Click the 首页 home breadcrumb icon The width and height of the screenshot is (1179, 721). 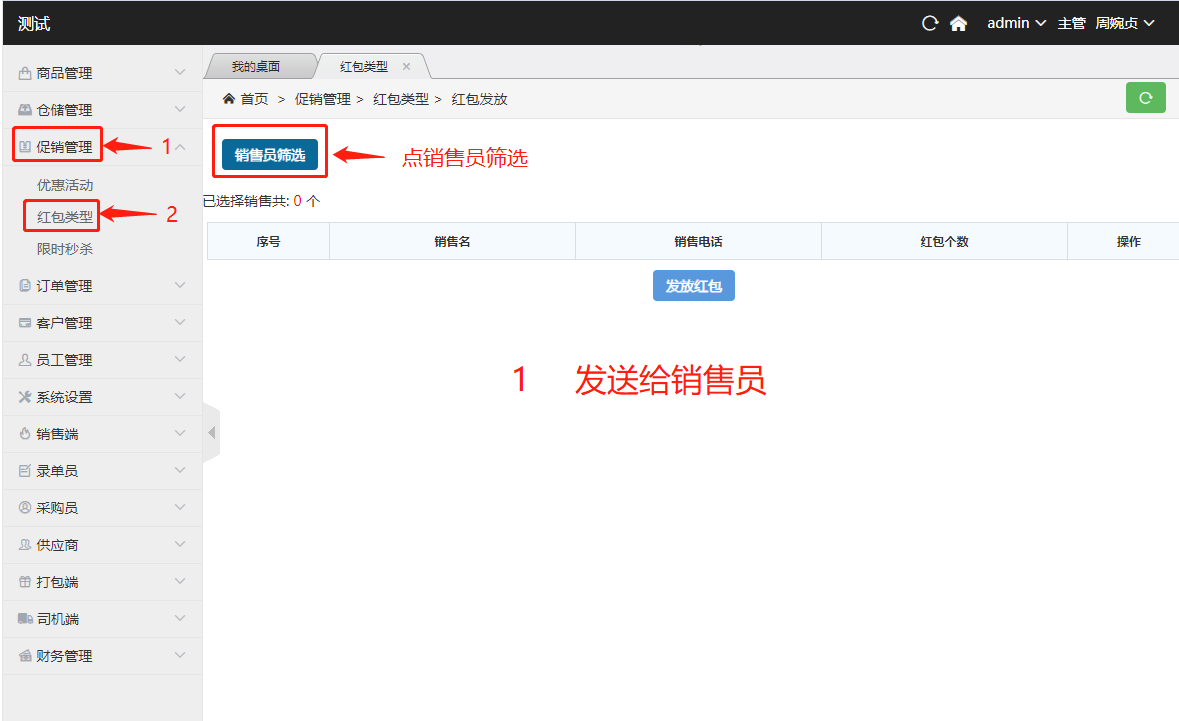tap(229, 99)
